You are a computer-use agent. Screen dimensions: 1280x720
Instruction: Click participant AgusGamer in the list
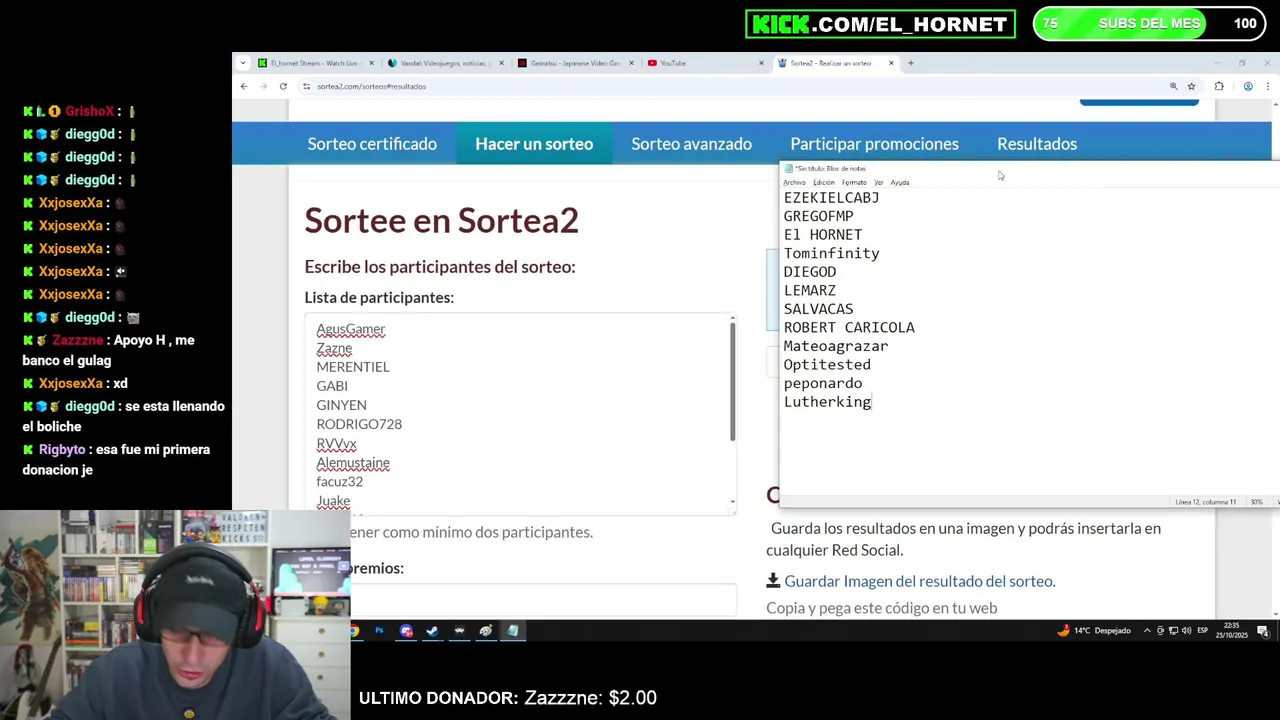coord(350,329)
